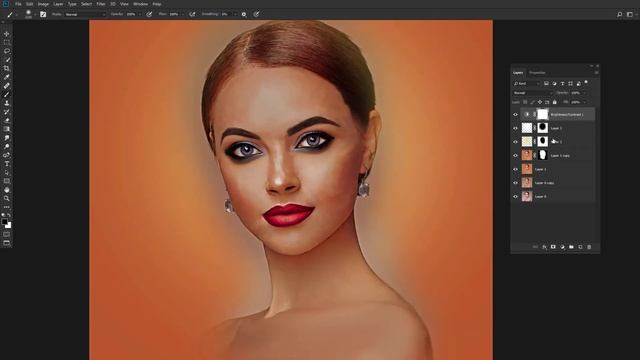
Task: Hide Layer 2 with the black mask
Action: pos(515,128)
